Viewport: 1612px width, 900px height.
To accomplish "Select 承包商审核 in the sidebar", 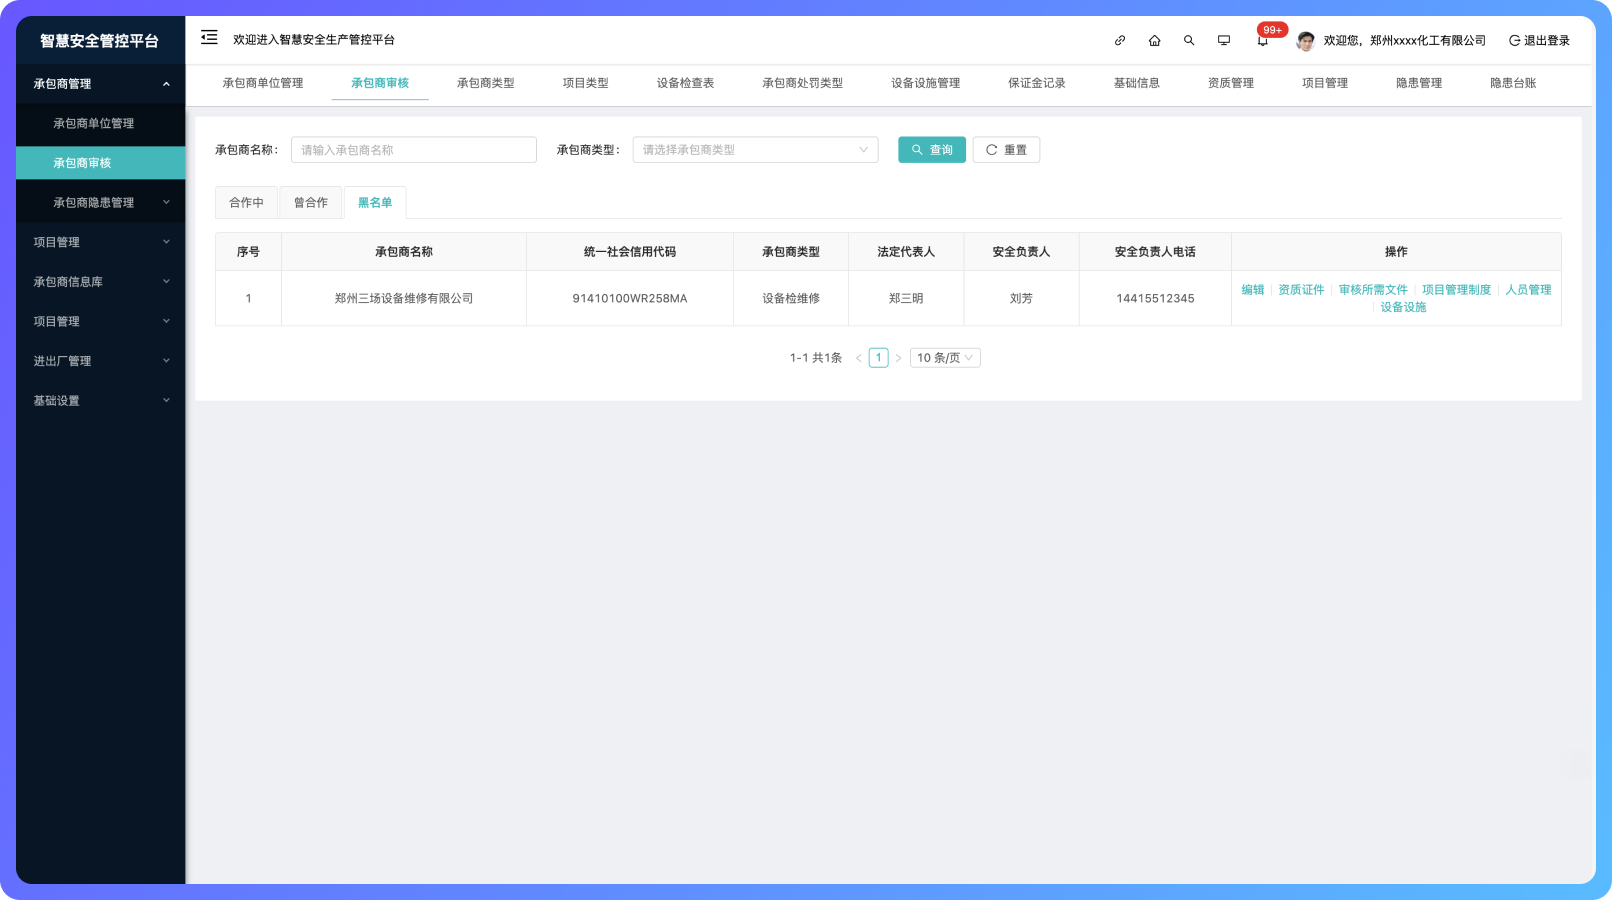I will 100,163.
